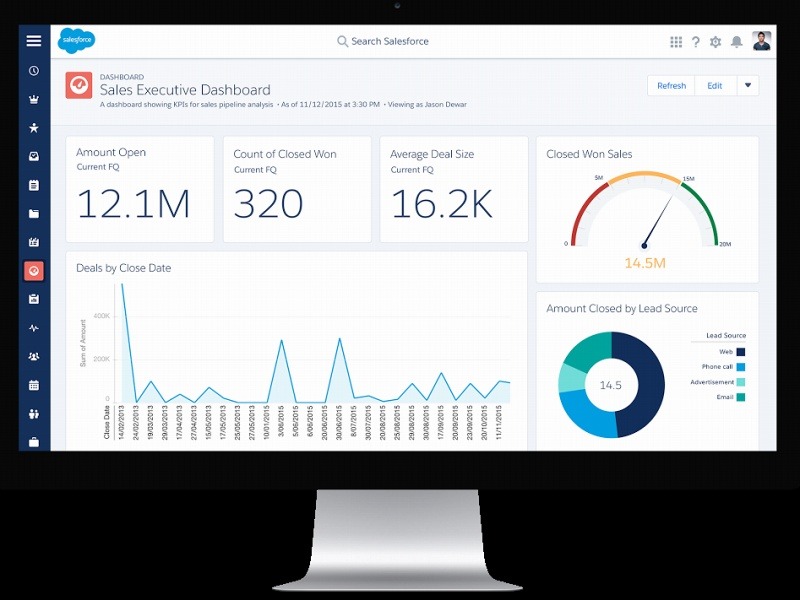This screenshot has width=800, height=600.
Task: Click the red dashboard gauge icon beside title
Action: [79, 85]
